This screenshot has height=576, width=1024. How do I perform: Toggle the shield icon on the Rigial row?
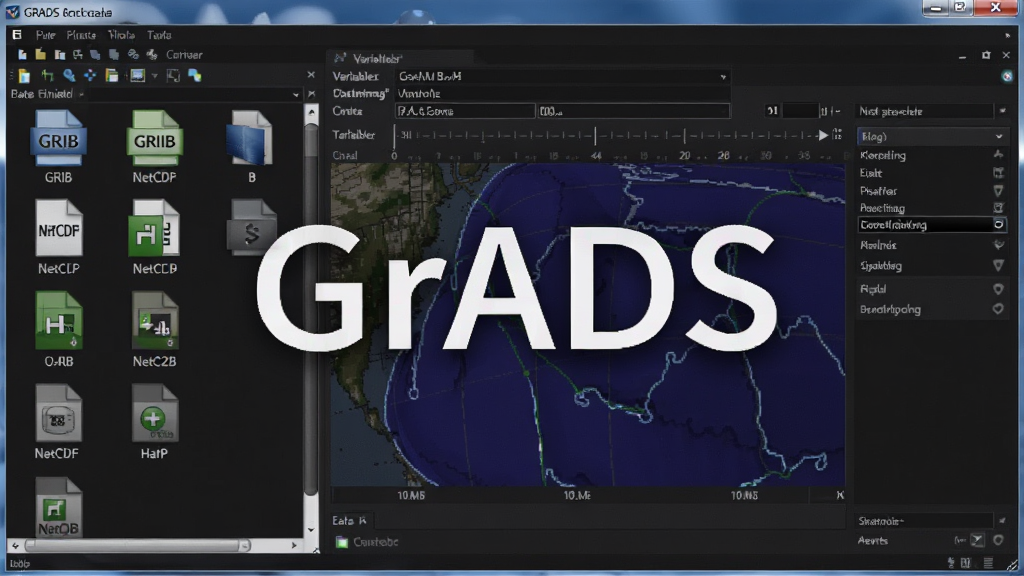pyautogui.click(x=999, y=289)
